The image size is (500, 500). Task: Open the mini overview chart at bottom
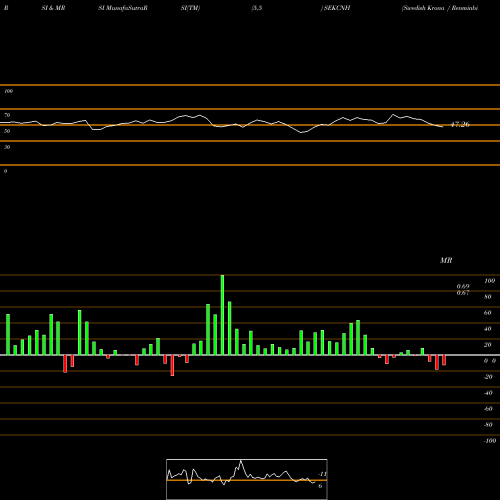coord(247,479)
